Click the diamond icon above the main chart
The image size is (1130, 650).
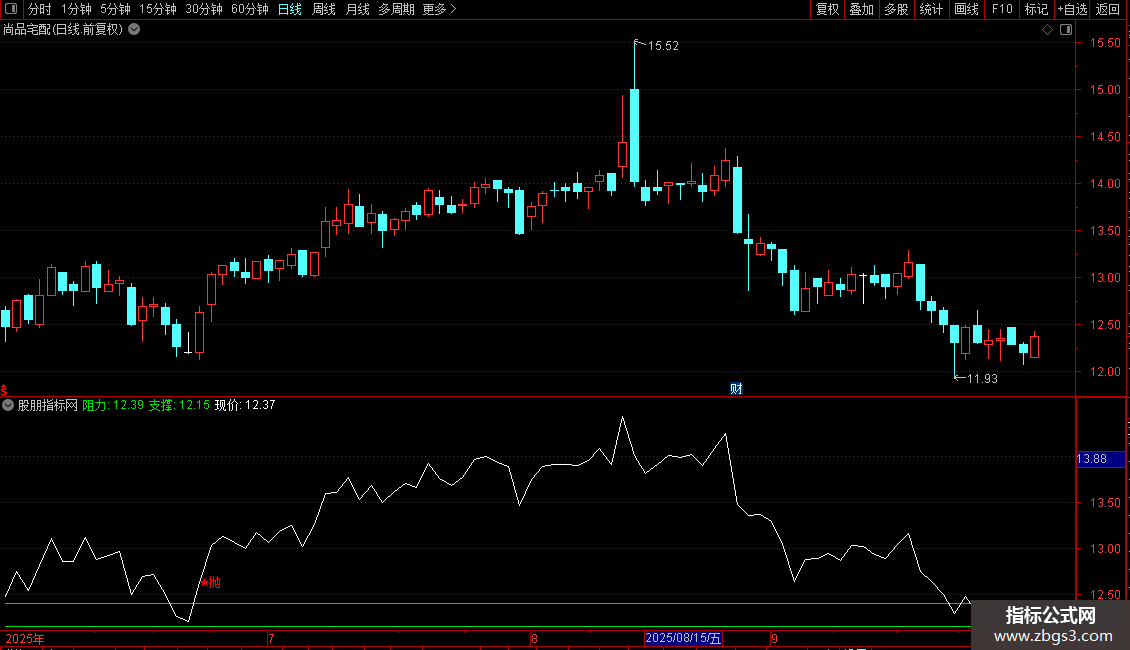click(x=1047, y=30)
